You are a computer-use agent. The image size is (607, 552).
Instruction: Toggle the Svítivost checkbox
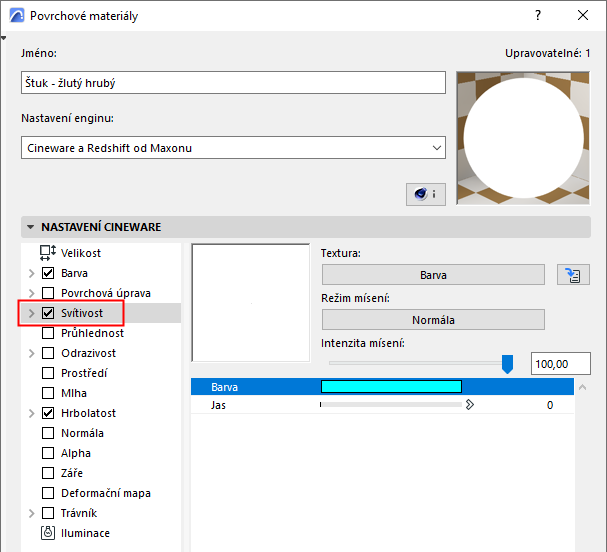[x=48, y=313]
